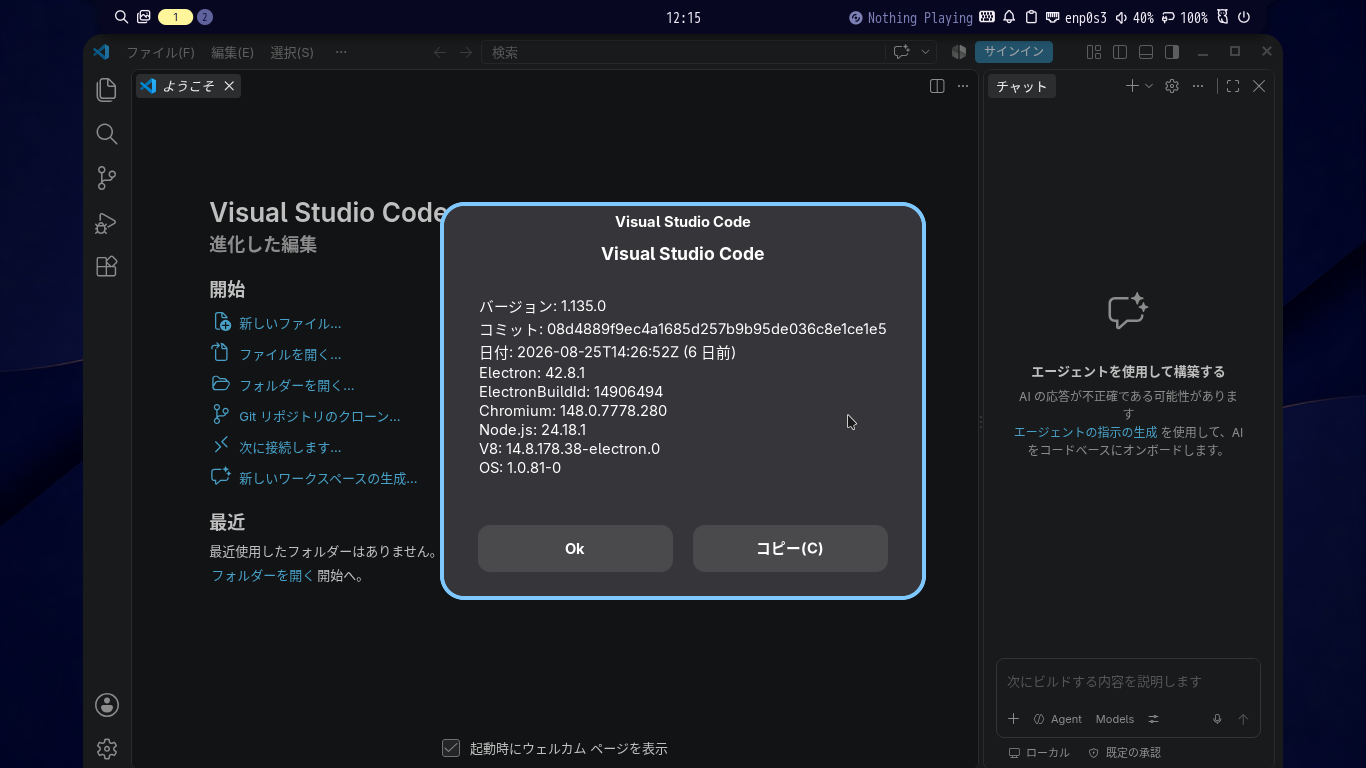Viewport: 1366px width, 768px height.
Task: Start a new chat with the plus icon
Action: click(x=1132, y=86)
